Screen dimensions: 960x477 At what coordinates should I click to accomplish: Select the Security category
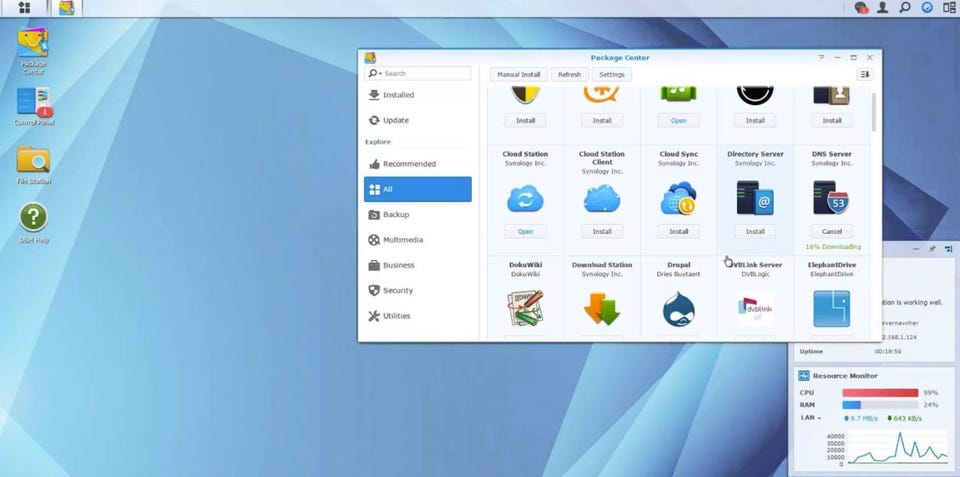(418, 290)
